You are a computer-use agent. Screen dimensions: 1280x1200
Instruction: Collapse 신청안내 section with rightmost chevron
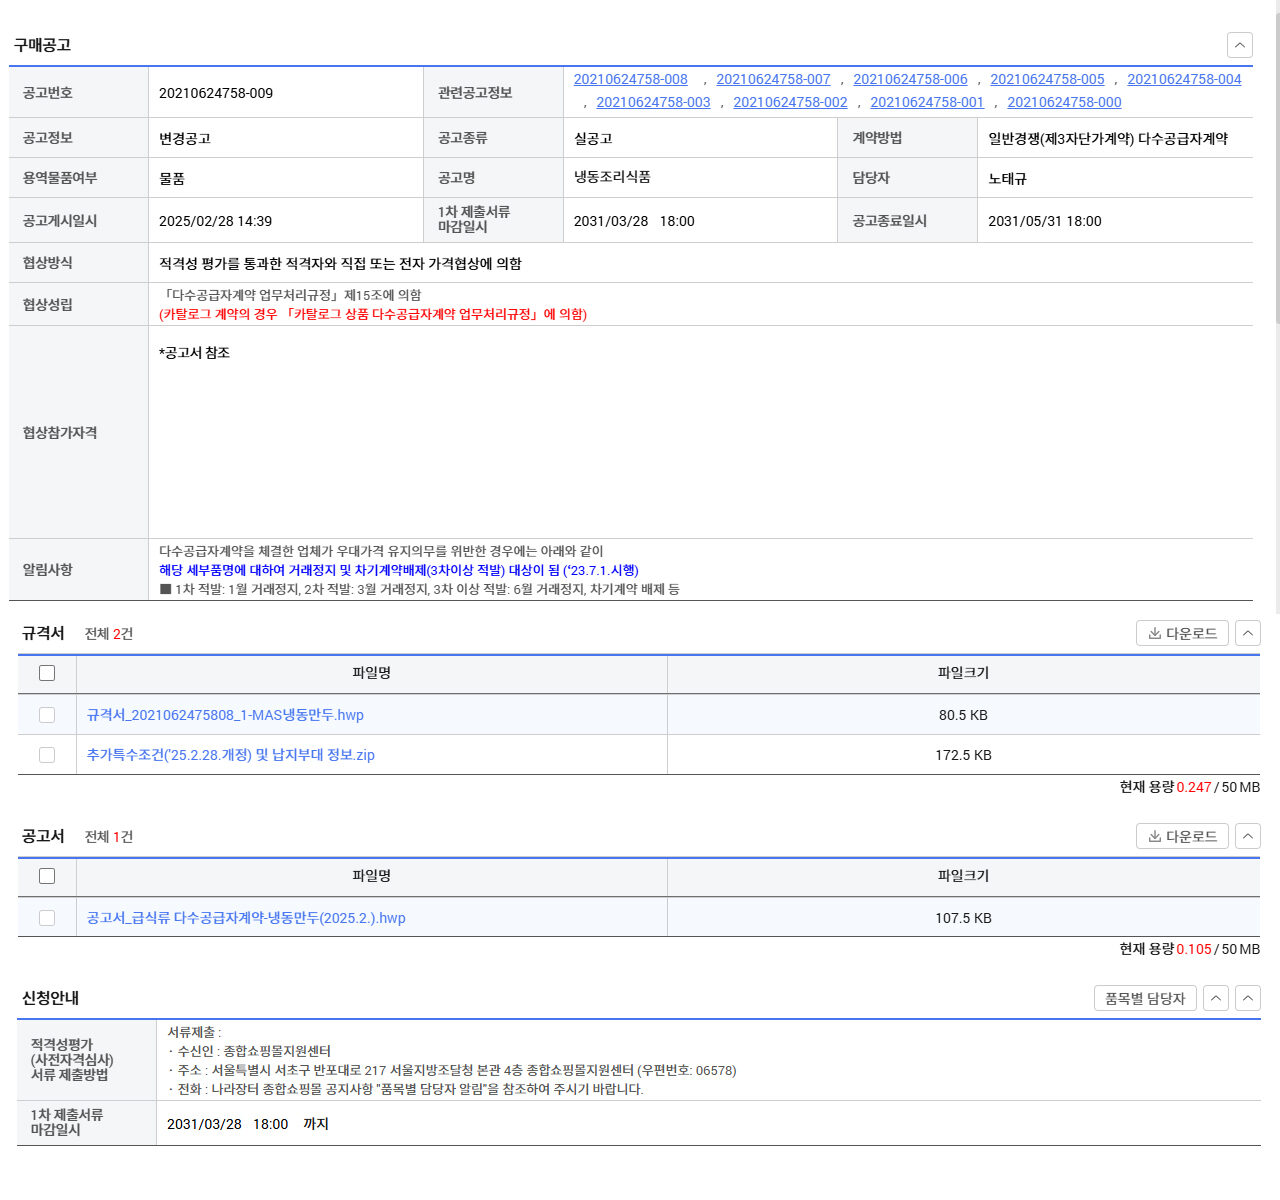pos(1247,998)
